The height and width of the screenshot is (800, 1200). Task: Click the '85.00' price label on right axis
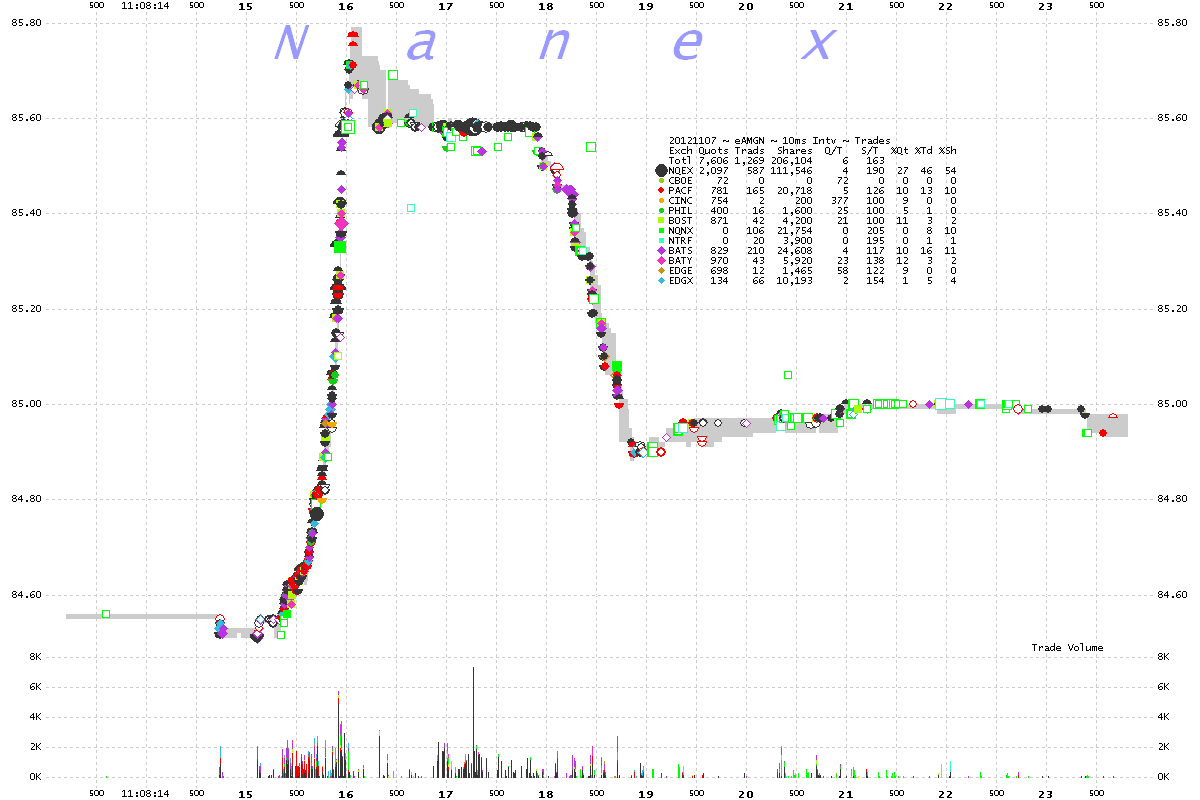tap(1172, 404)
